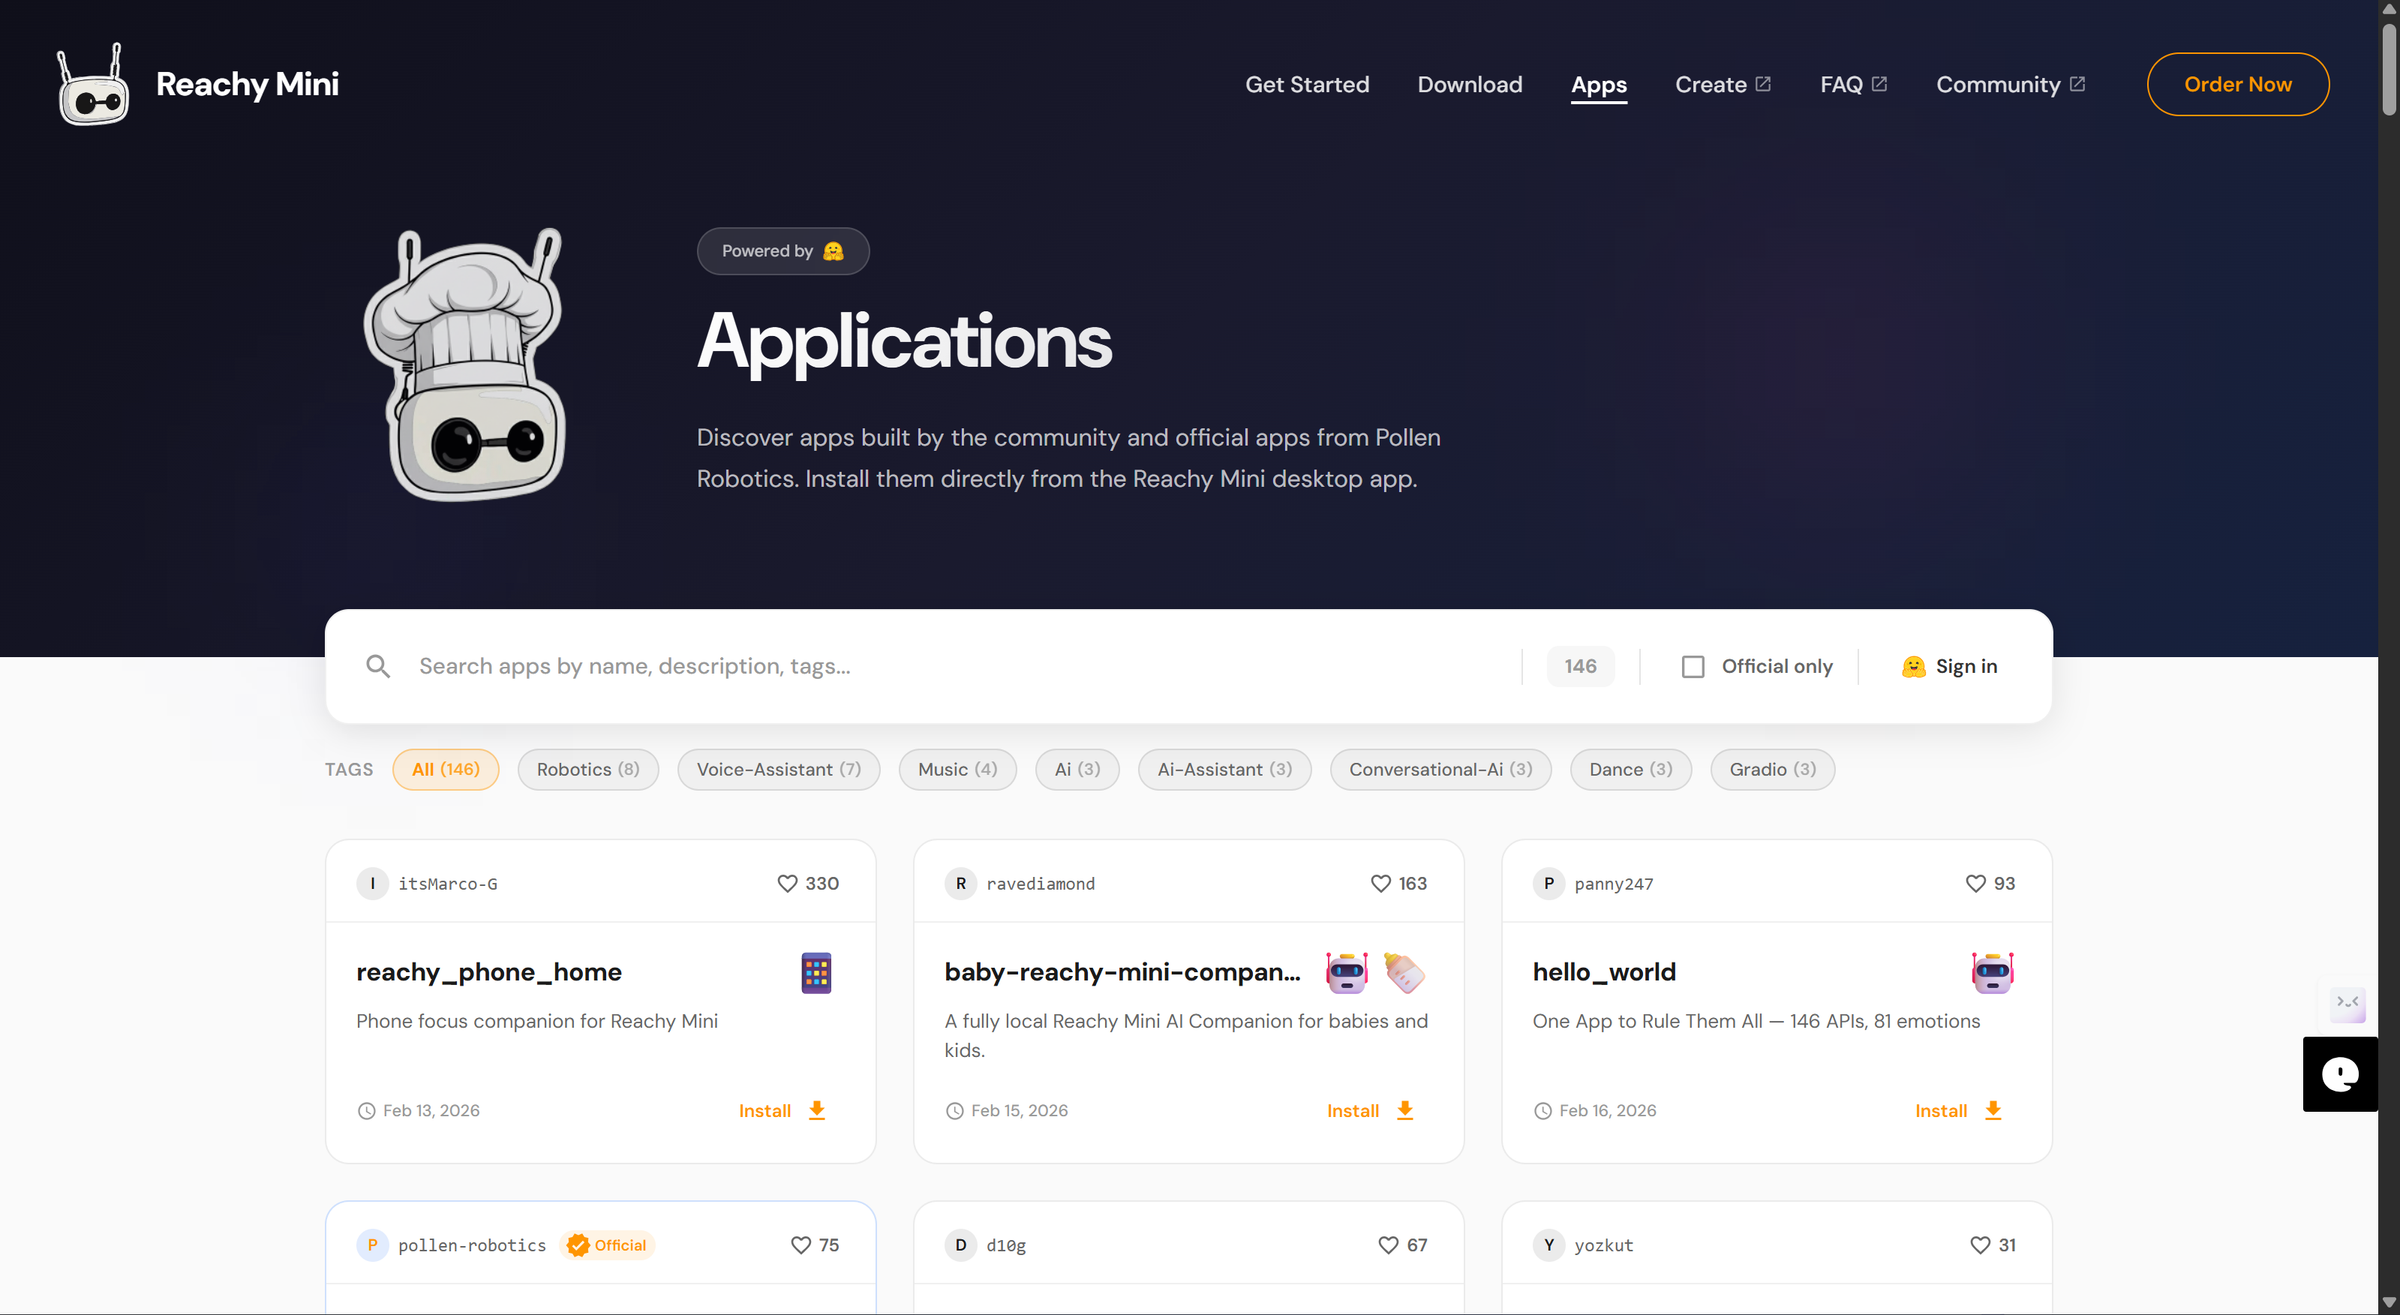
Task: Click the Reachy Mini robot logo icon
Action: [x=93, y=84]
